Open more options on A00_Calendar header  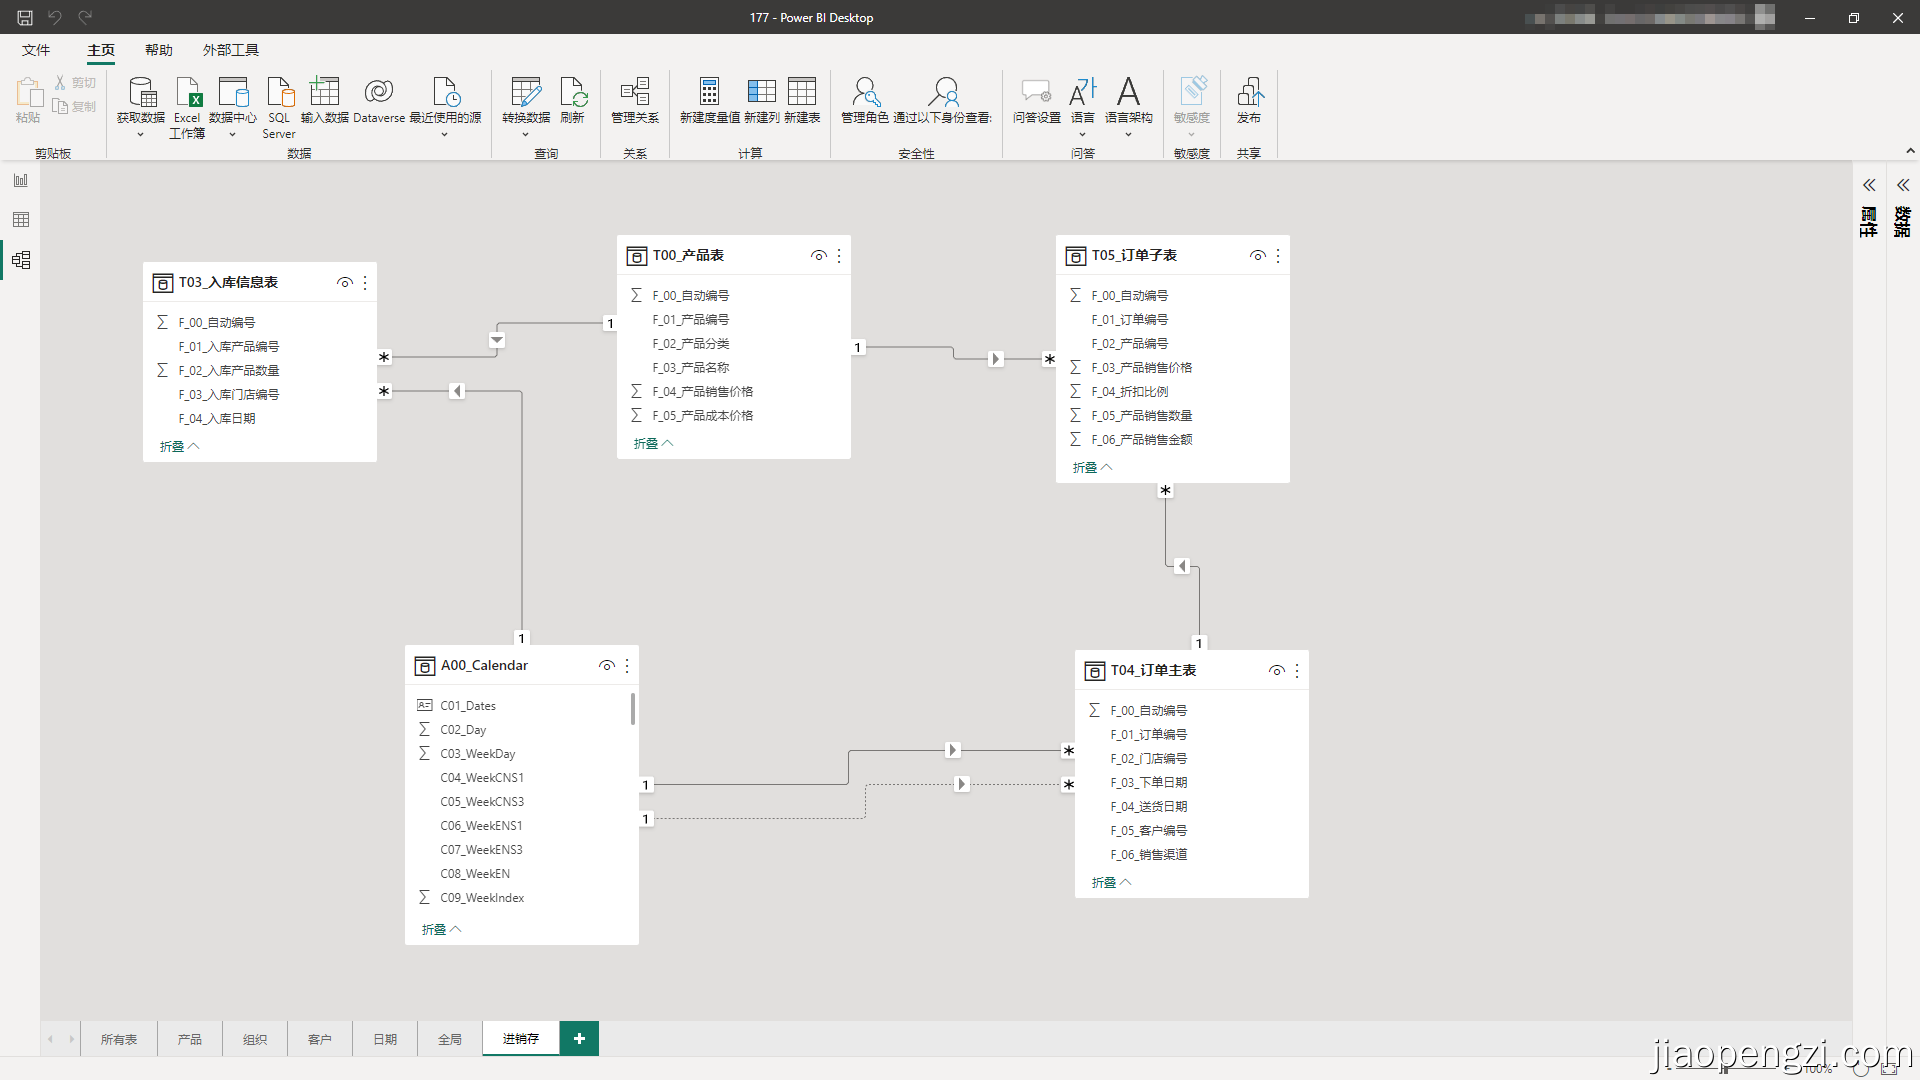pyautogui.click(x=627, y=666)
